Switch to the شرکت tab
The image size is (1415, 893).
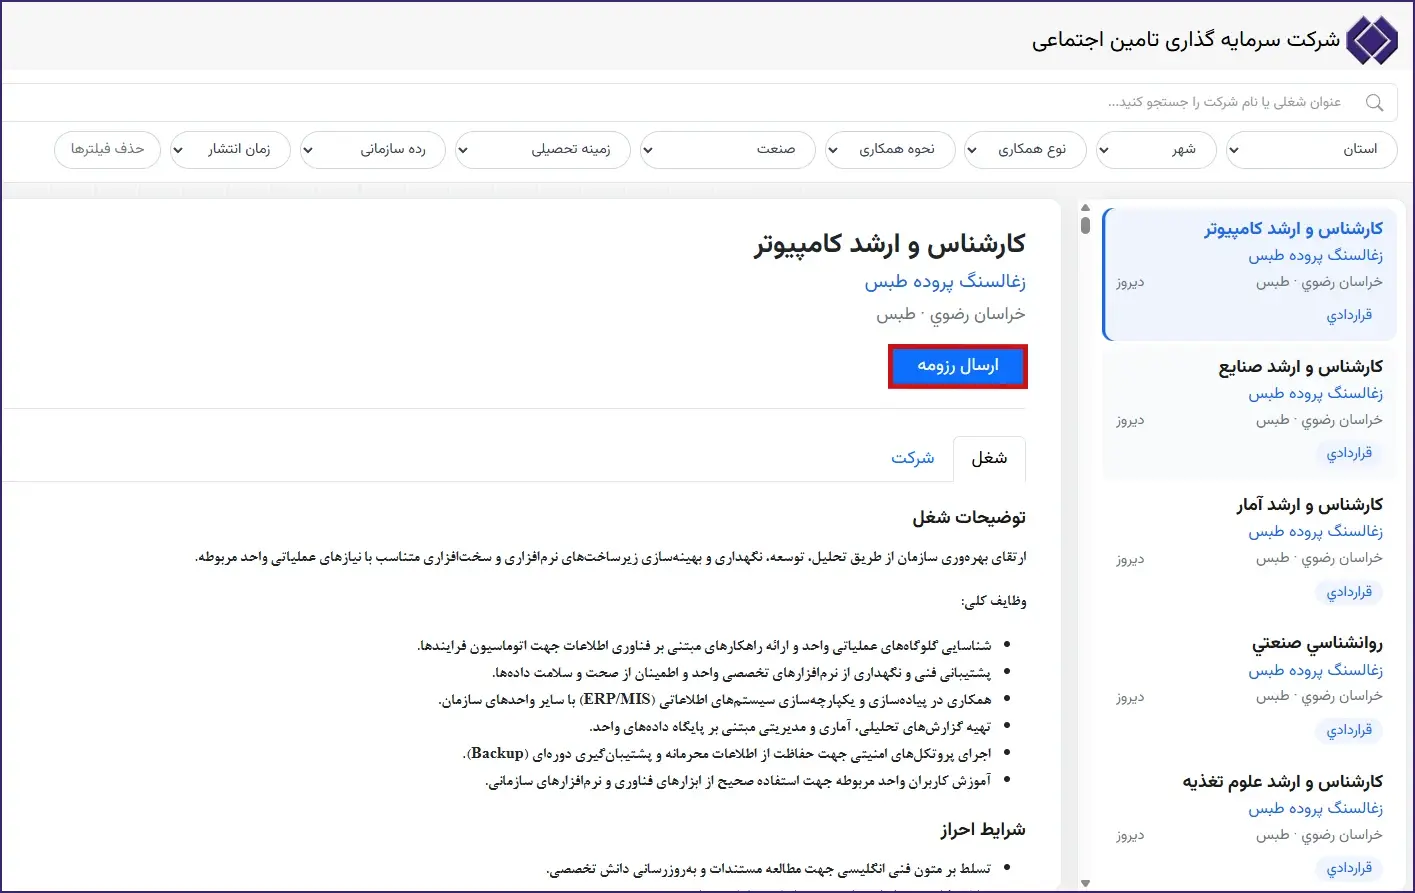[x=912, y=458]
